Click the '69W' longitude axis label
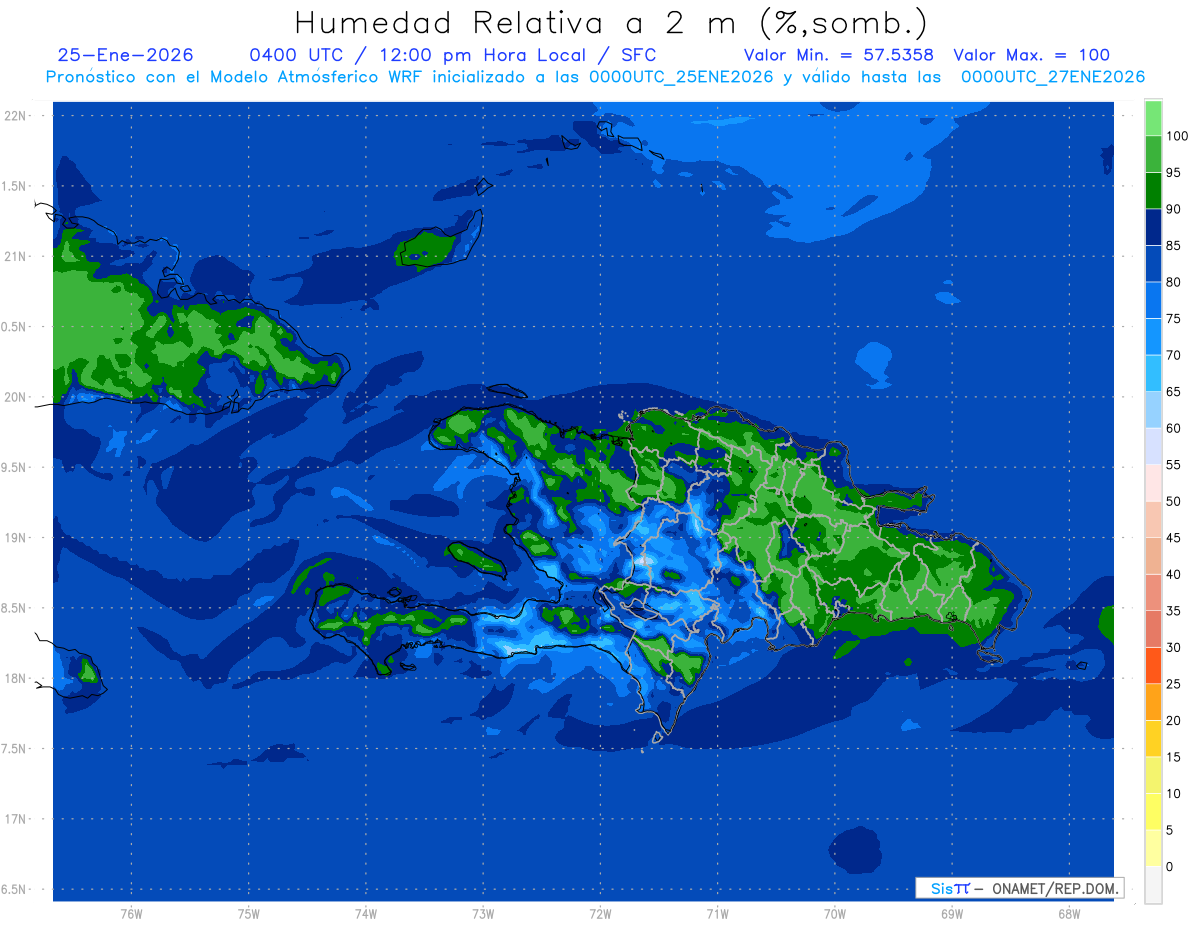1200x927 pixels. click(952, 914)
